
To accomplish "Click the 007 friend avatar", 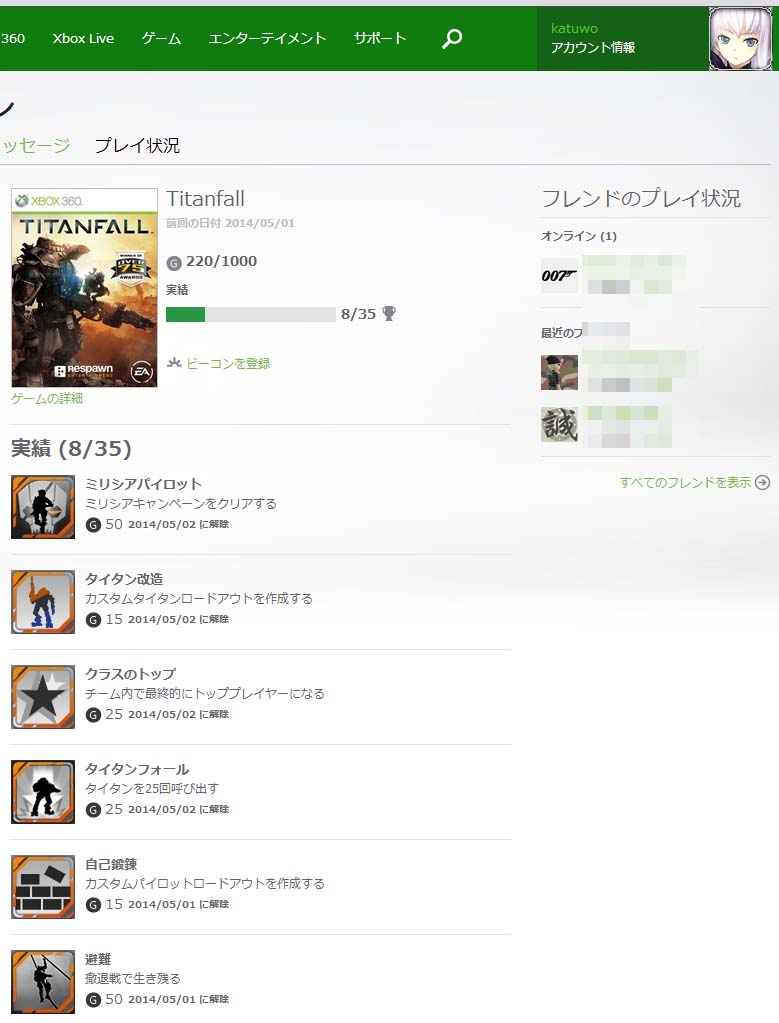I will coord(559,275).
